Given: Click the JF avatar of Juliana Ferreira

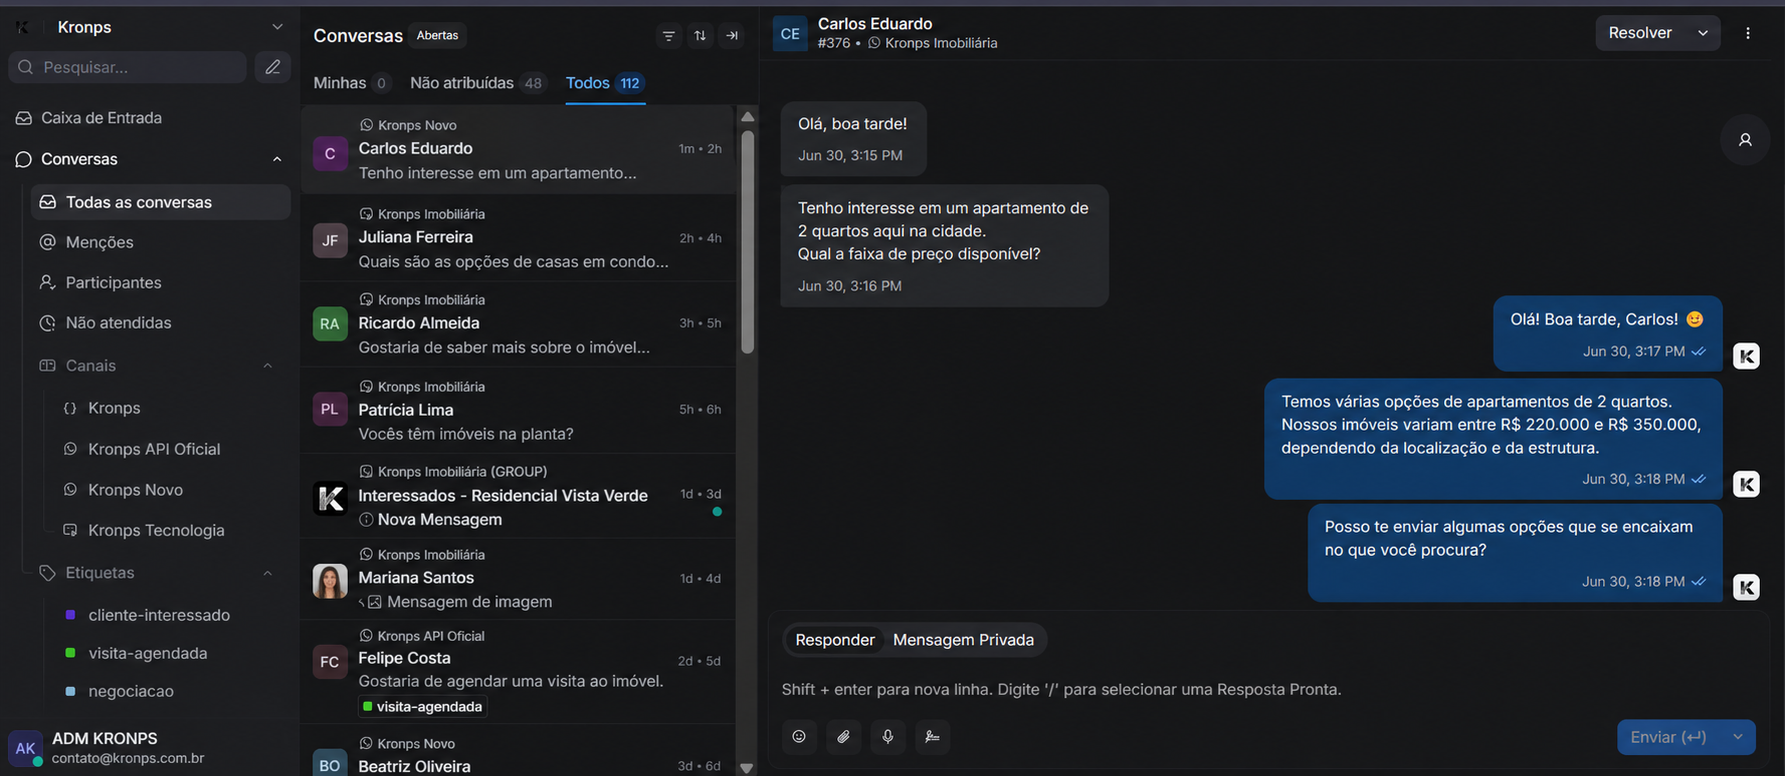Looking at the screenshot, I should tap(330, 240).
